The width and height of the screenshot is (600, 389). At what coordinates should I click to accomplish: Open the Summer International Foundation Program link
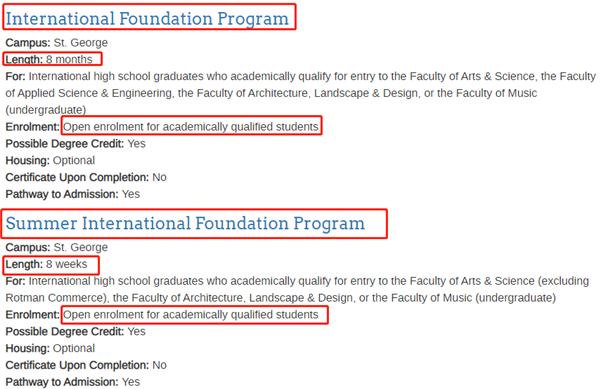click(x=185, y=223)
